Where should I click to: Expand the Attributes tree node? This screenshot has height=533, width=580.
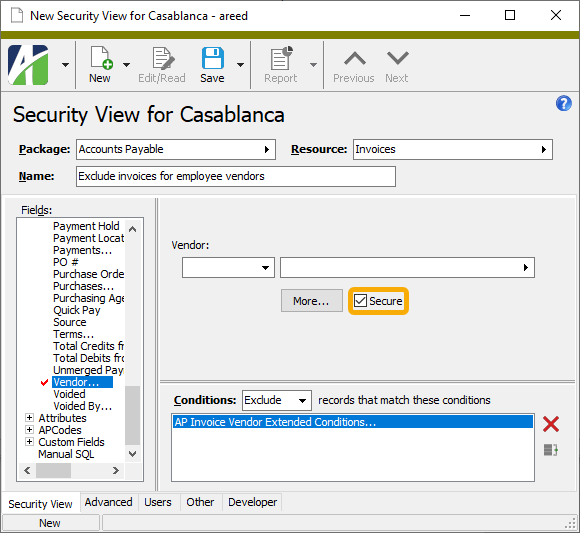coord(29,418)
